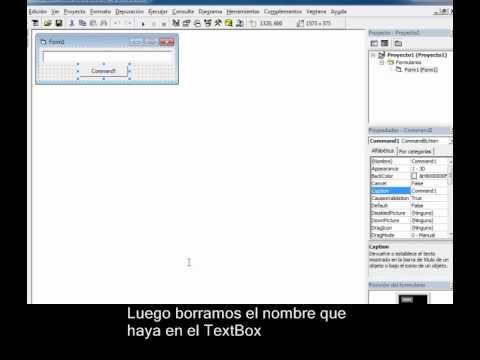Click the Break (pause) toolbar icon
Screen dimensions: 480x360
coord(154,24)
